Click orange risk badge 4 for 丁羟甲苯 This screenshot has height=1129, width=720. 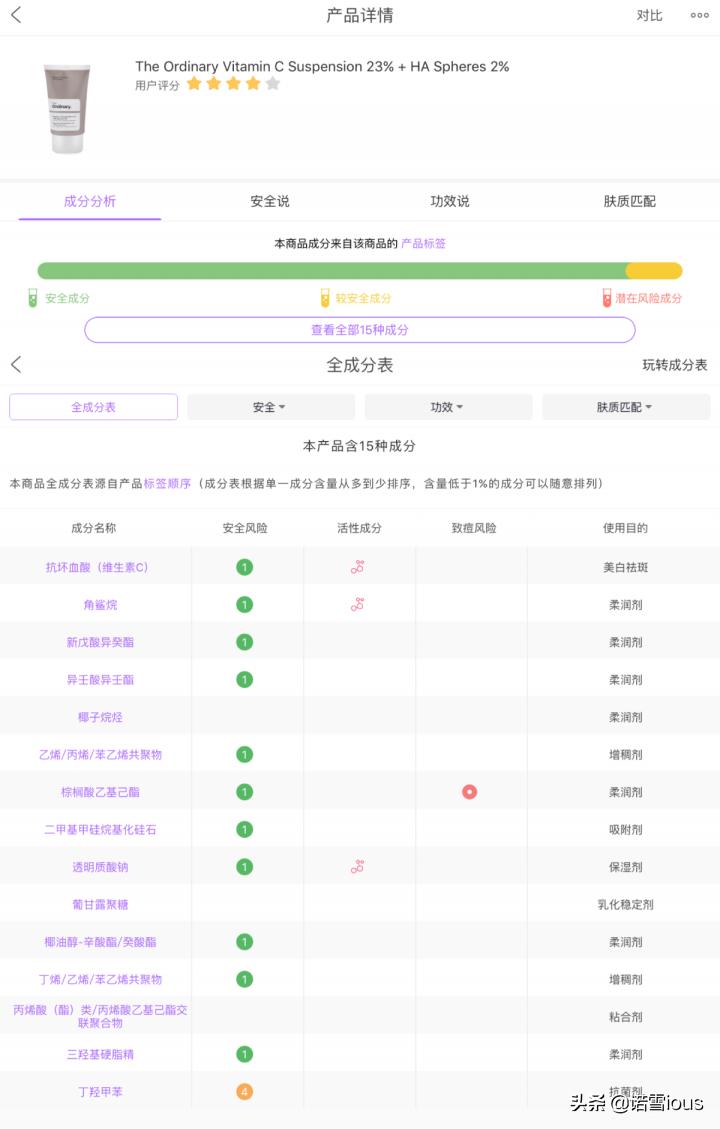pyautogui.click(x=245, y=1092)
